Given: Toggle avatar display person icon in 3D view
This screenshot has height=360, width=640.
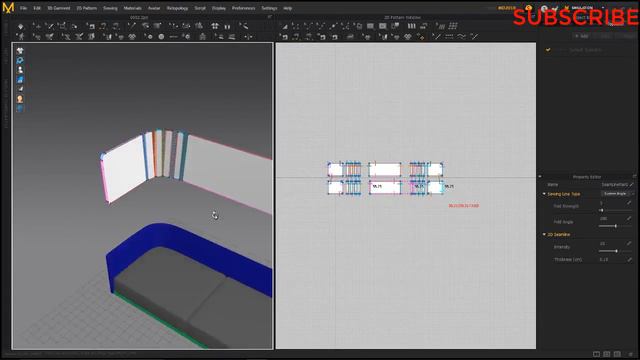Looking at the screenshot, I should (20, 70).
